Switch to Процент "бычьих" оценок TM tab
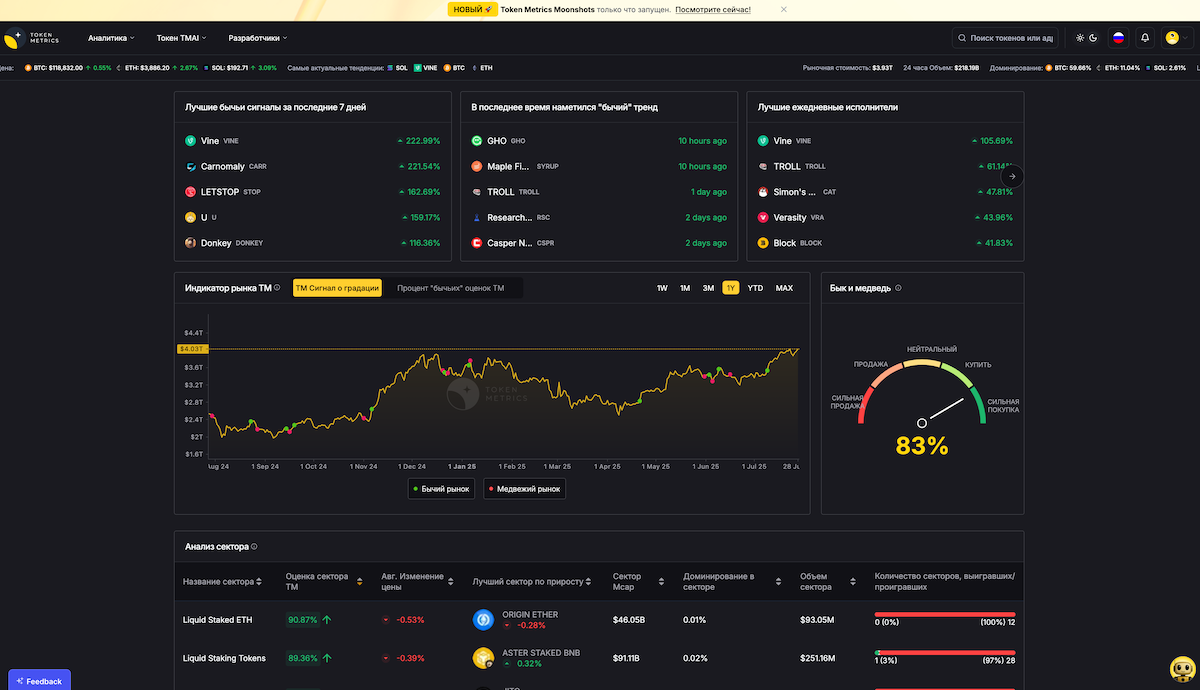Viewport: 1200px width, 690px height. [450, 288]
